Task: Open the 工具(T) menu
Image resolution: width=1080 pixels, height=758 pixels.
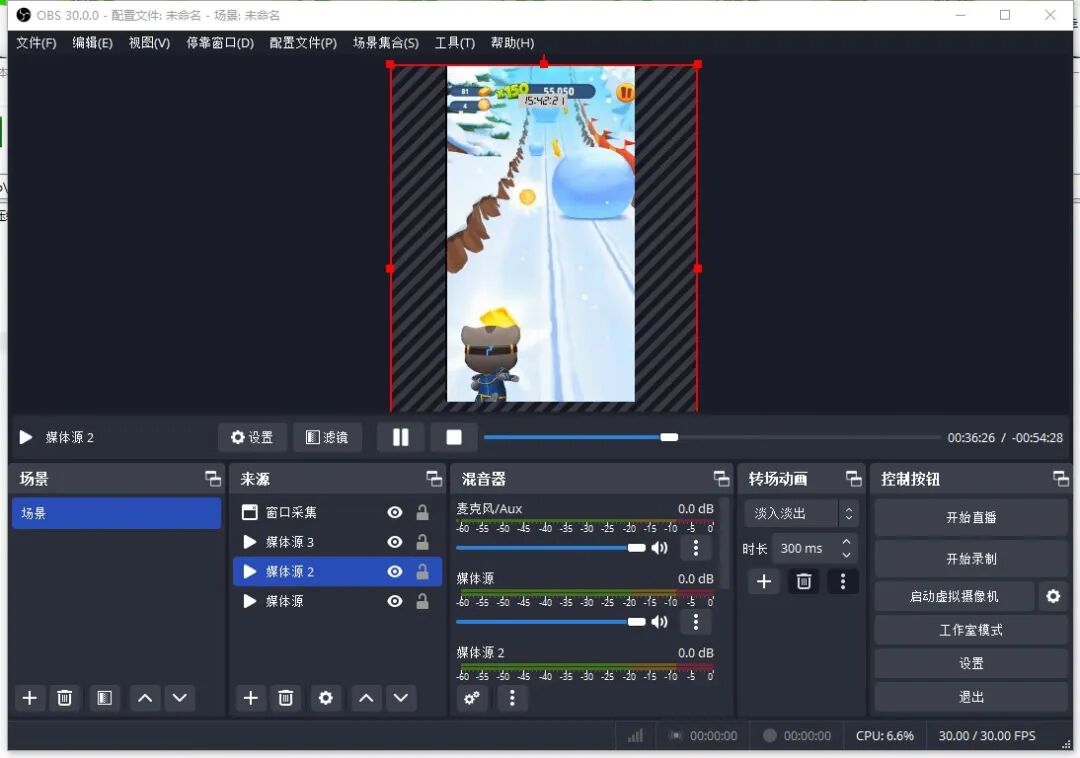Action: (455, 43)
